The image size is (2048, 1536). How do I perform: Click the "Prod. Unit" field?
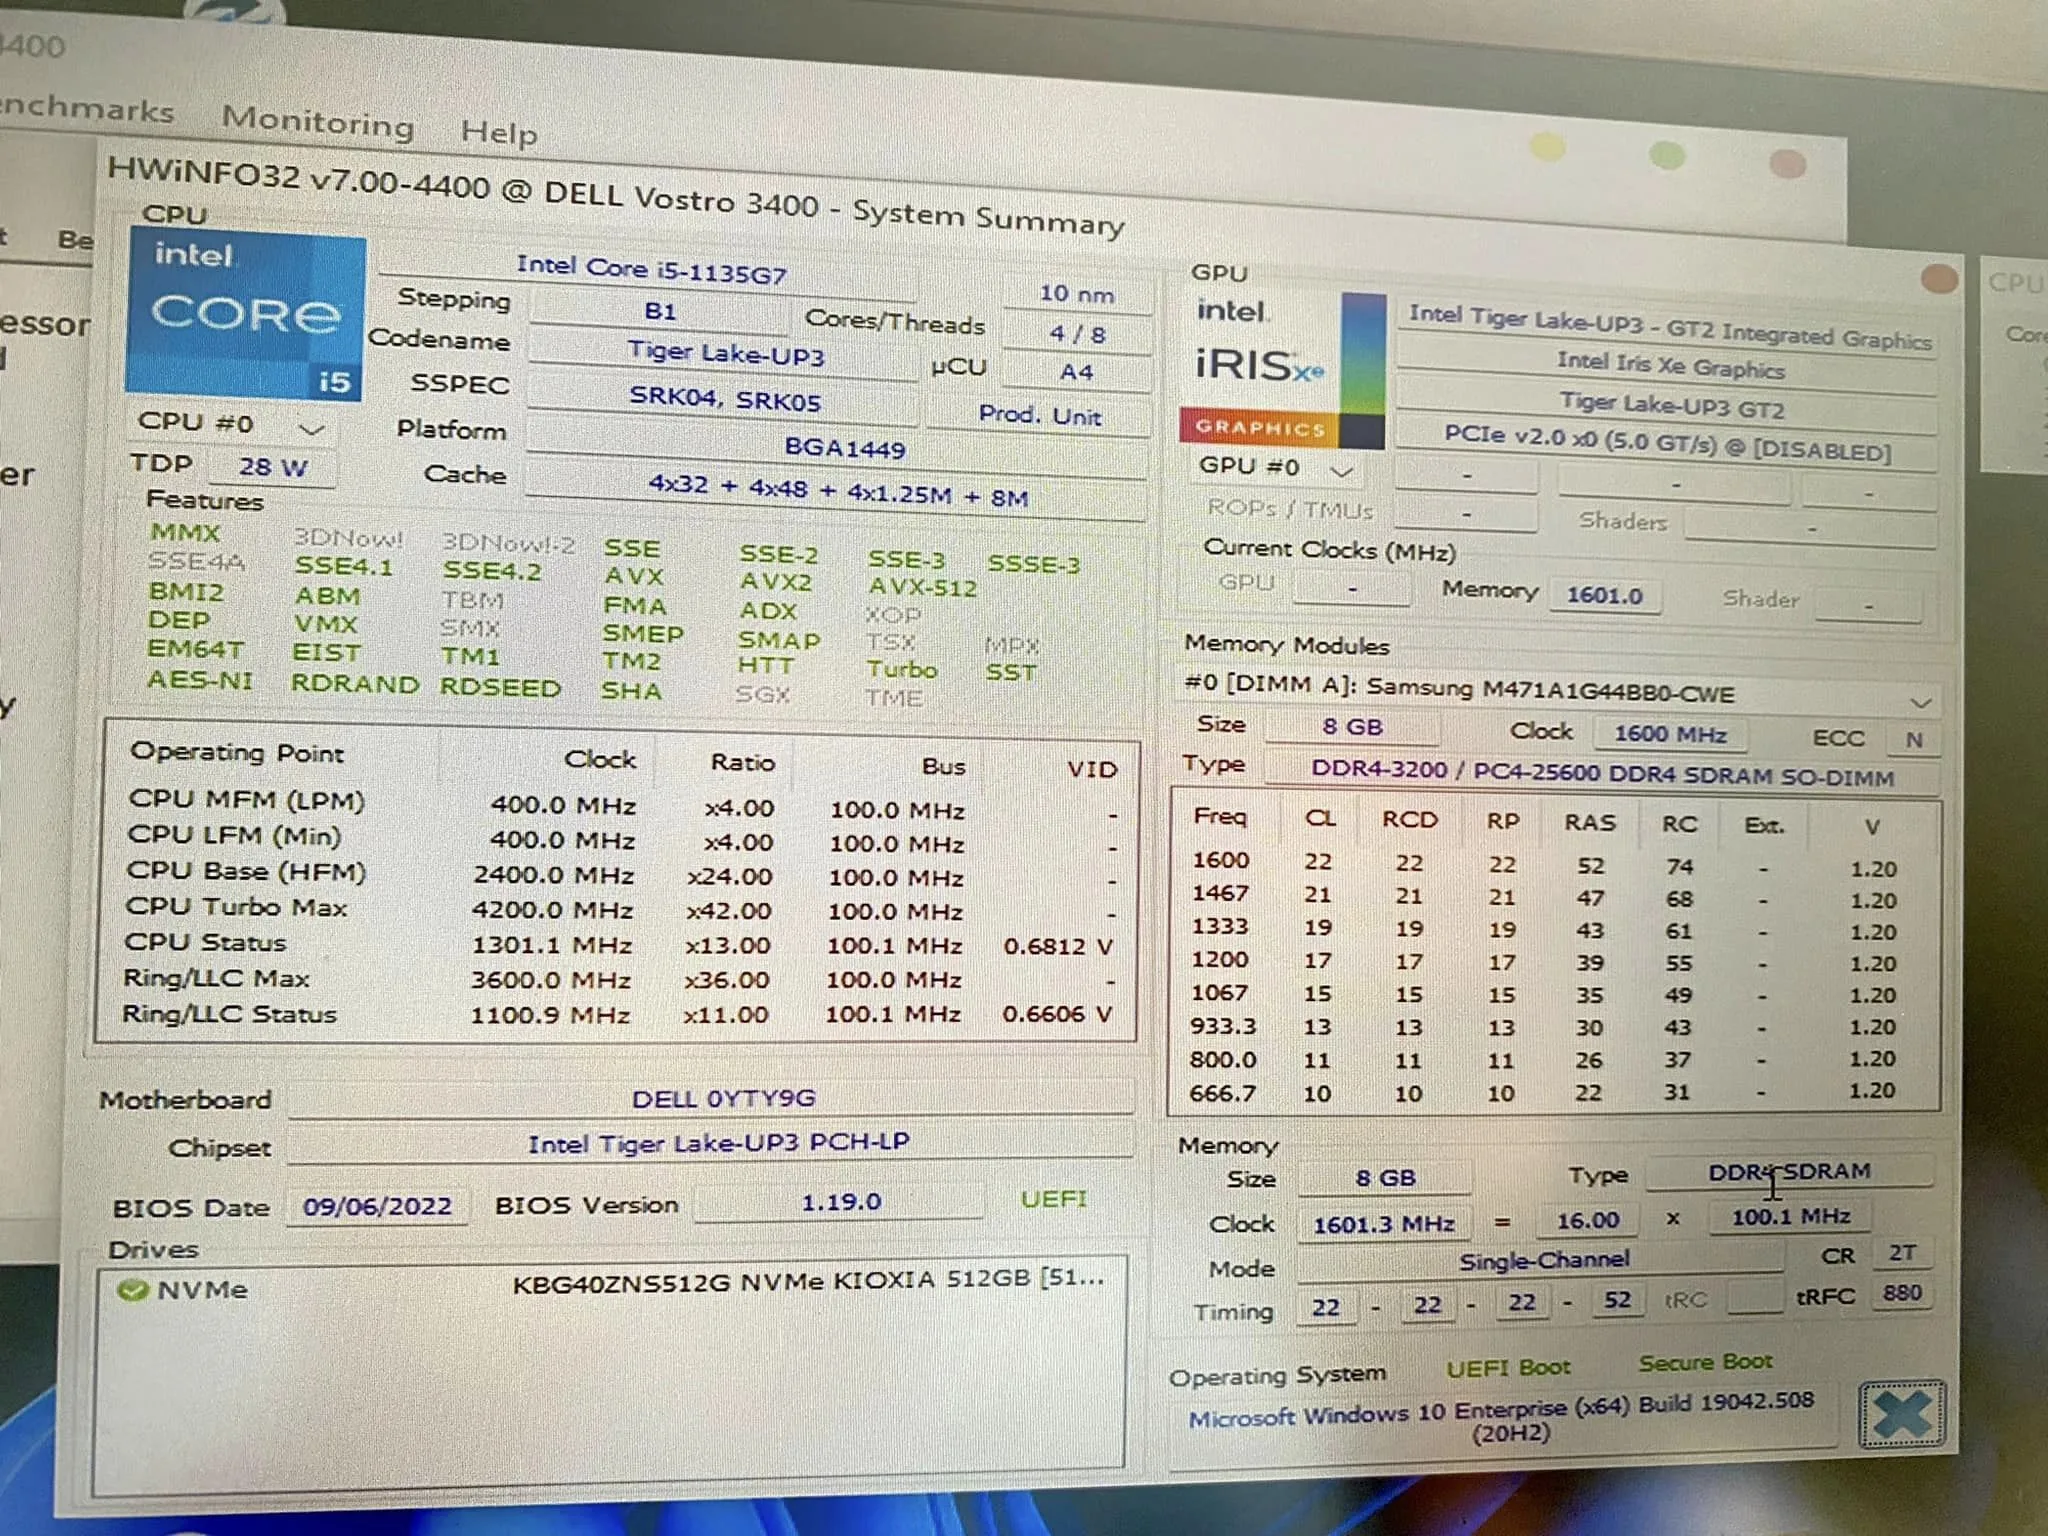[x=1040, y=415]
